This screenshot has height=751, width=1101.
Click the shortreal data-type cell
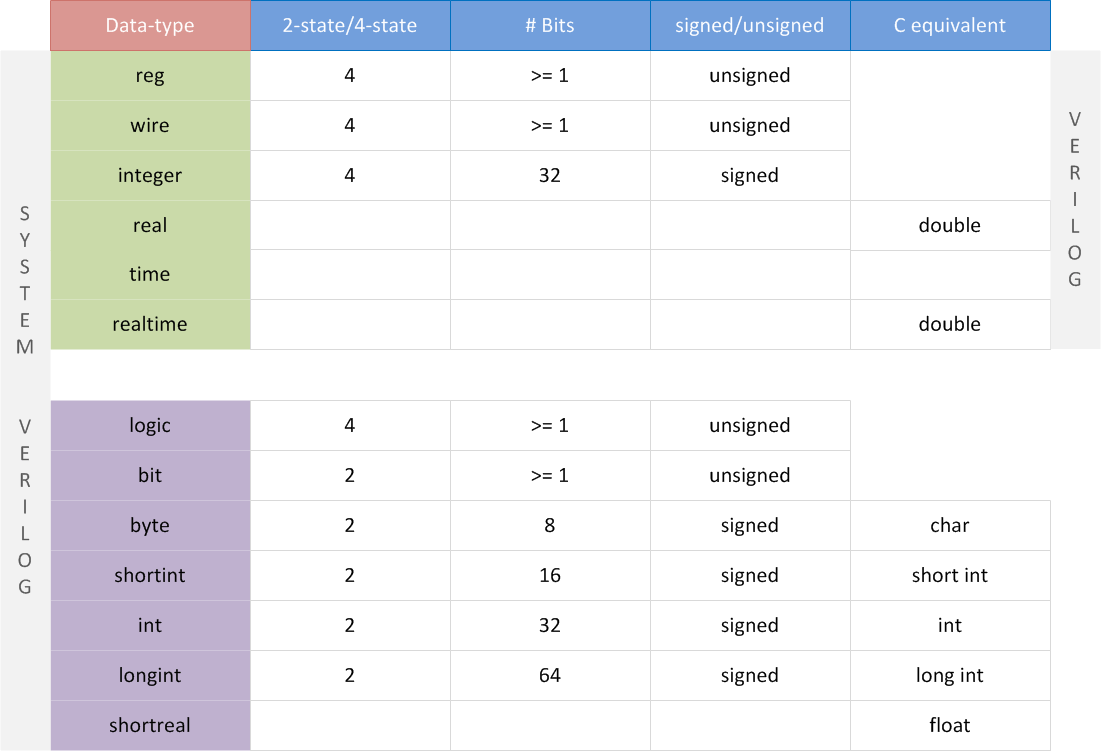(x=150, y=725)
